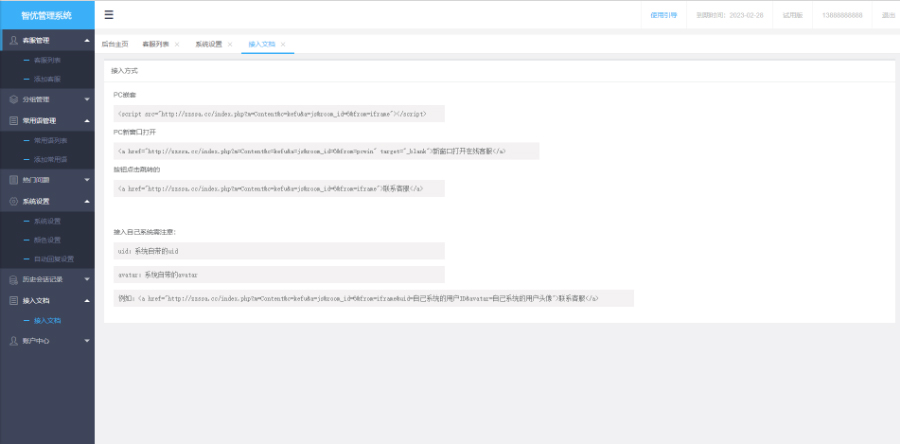Click the expiry date 2023-02-28 text
The height and width of the screenshot is (444, 900).
pyautogui.click(x=746, y=15)
